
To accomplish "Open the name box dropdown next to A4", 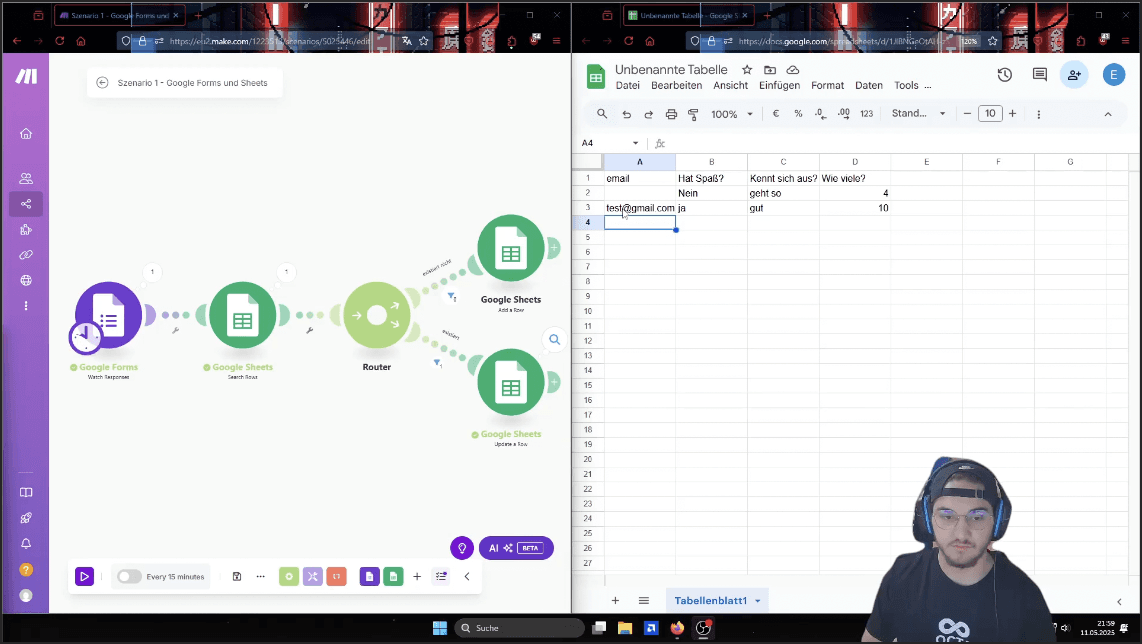I will (635, 144).
